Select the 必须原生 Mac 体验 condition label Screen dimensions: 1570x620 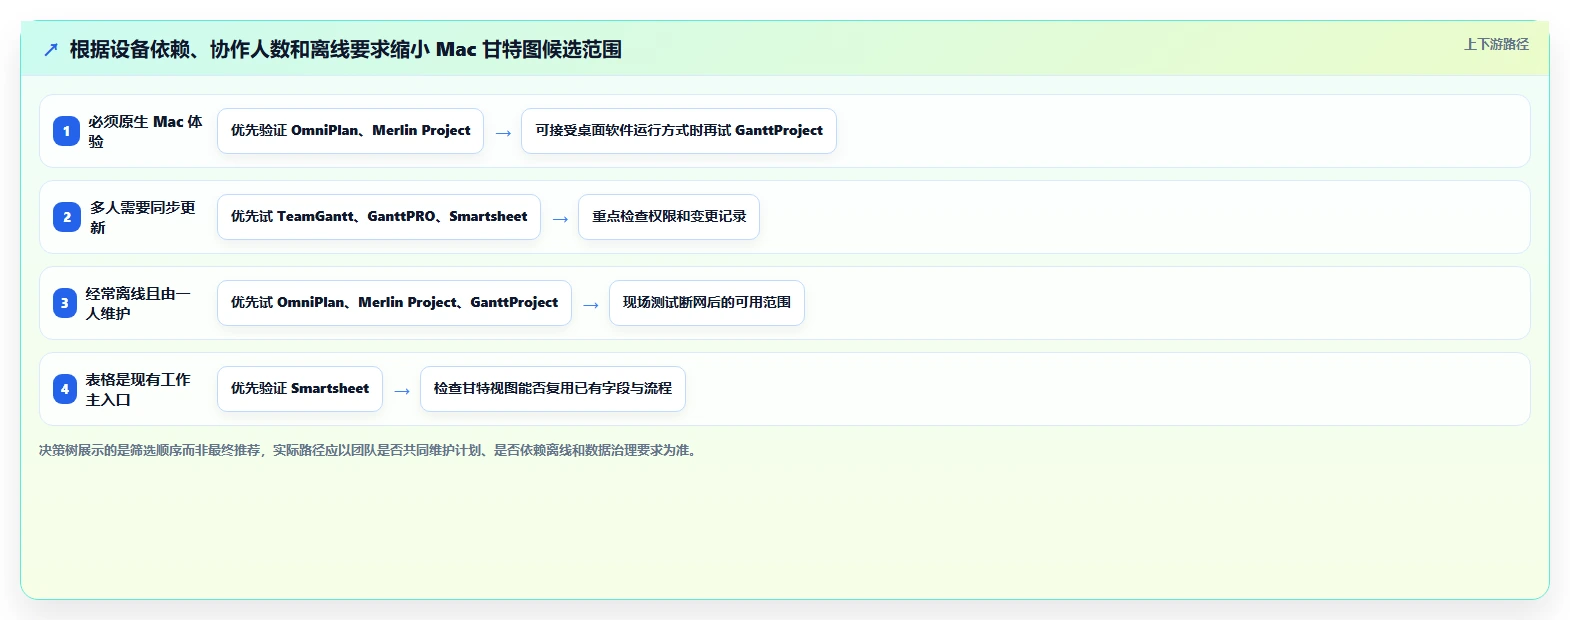point(145,131)
